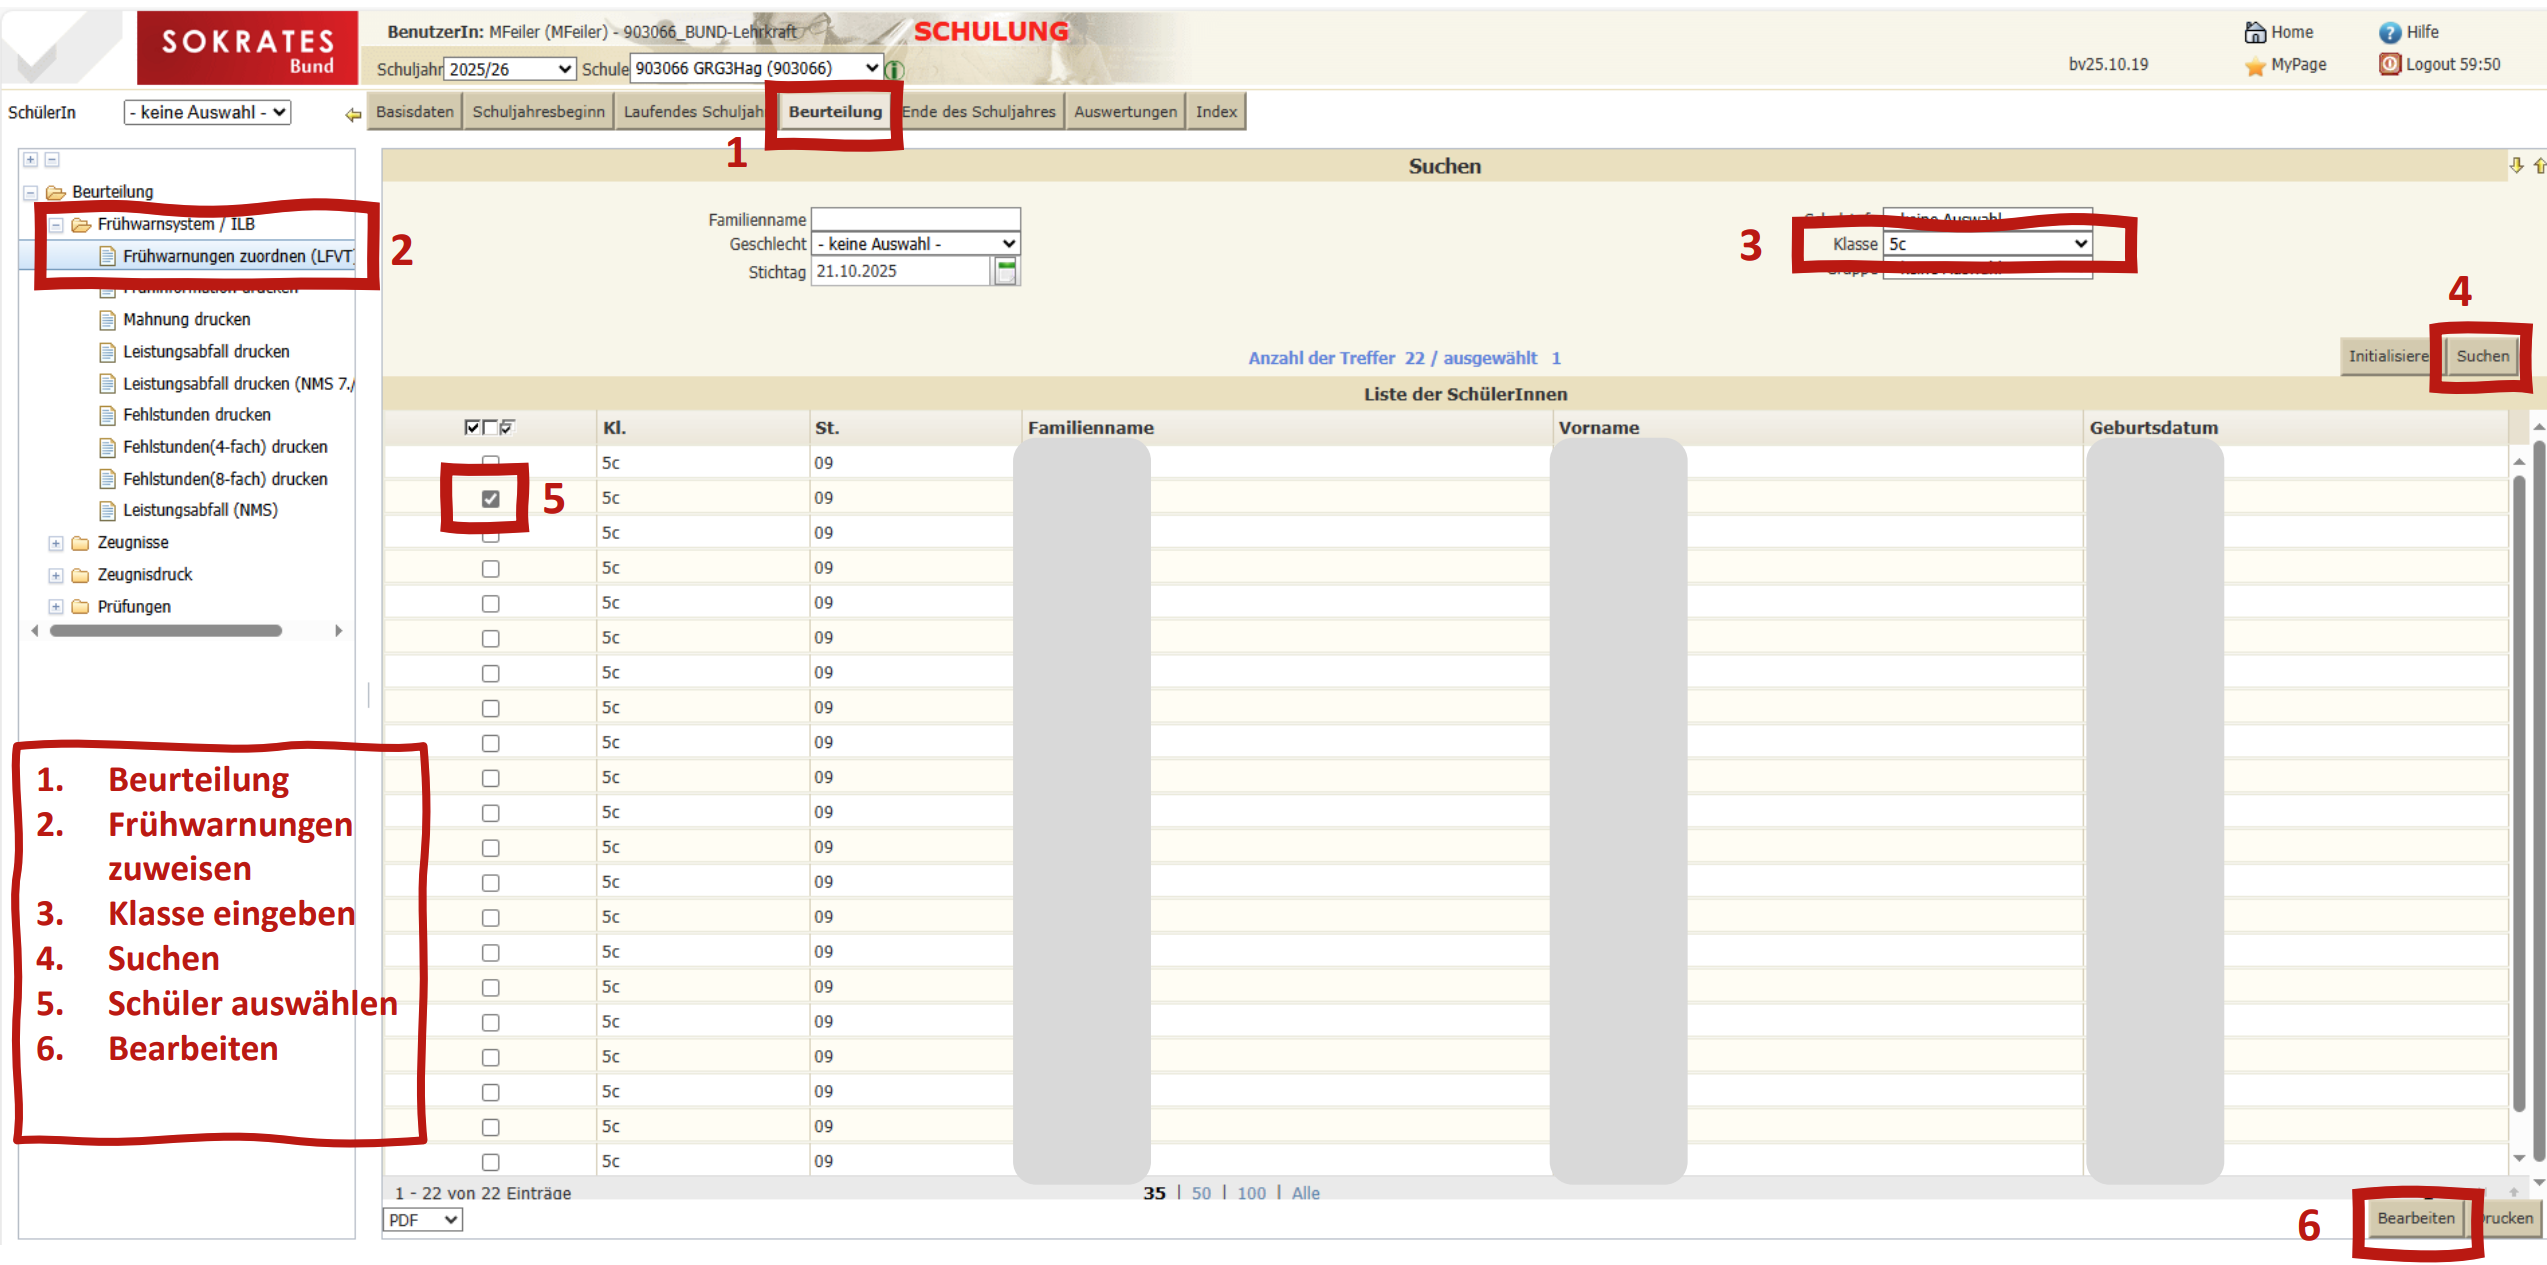Image resolution: width=2547 pixels, height=1265 pixels.
Task: Expand all tree nodes with plus icon
Action: point(31,159)
